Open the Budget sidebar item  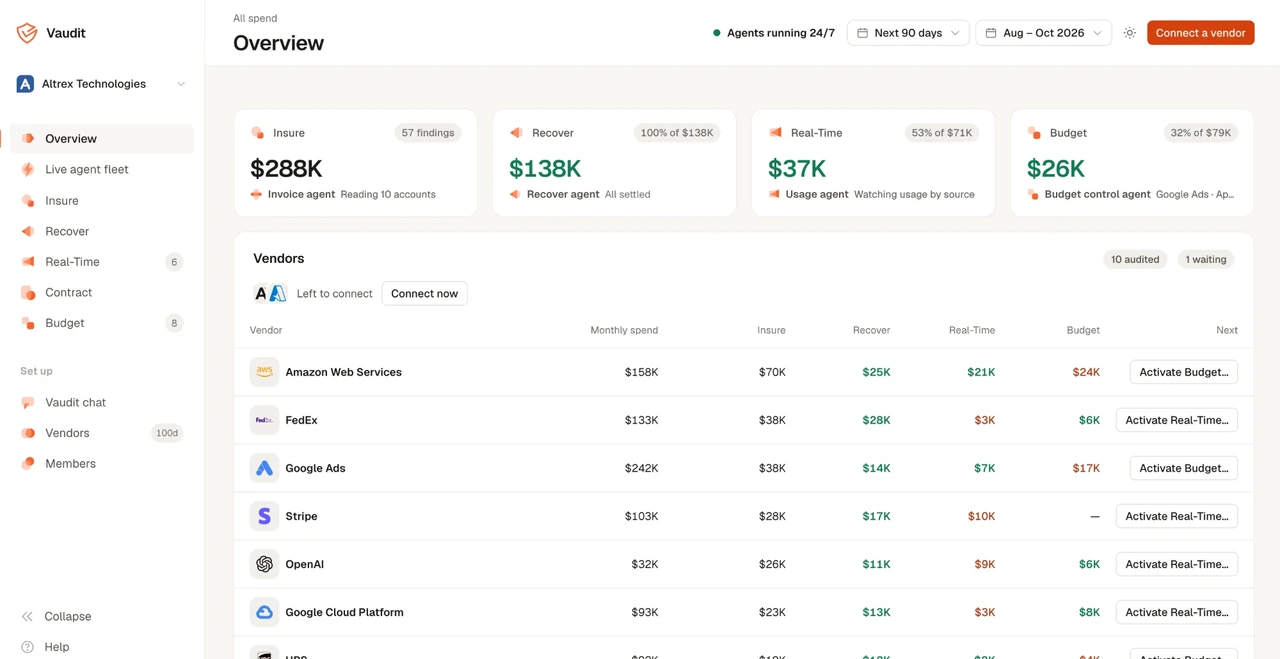pos(102,323)
